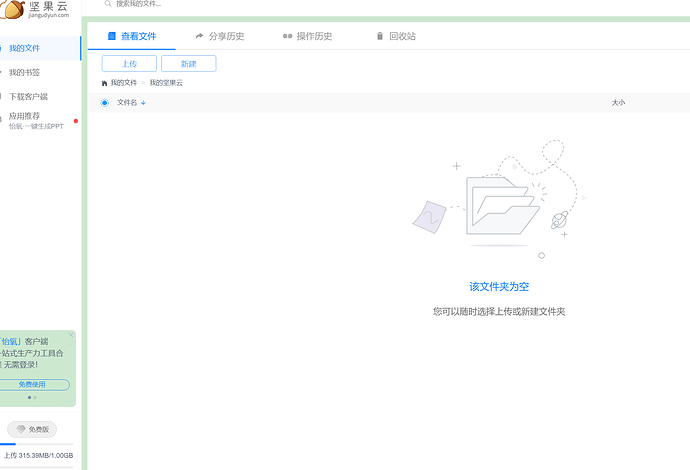Sort by 文件名 column header

pos(127,103)
